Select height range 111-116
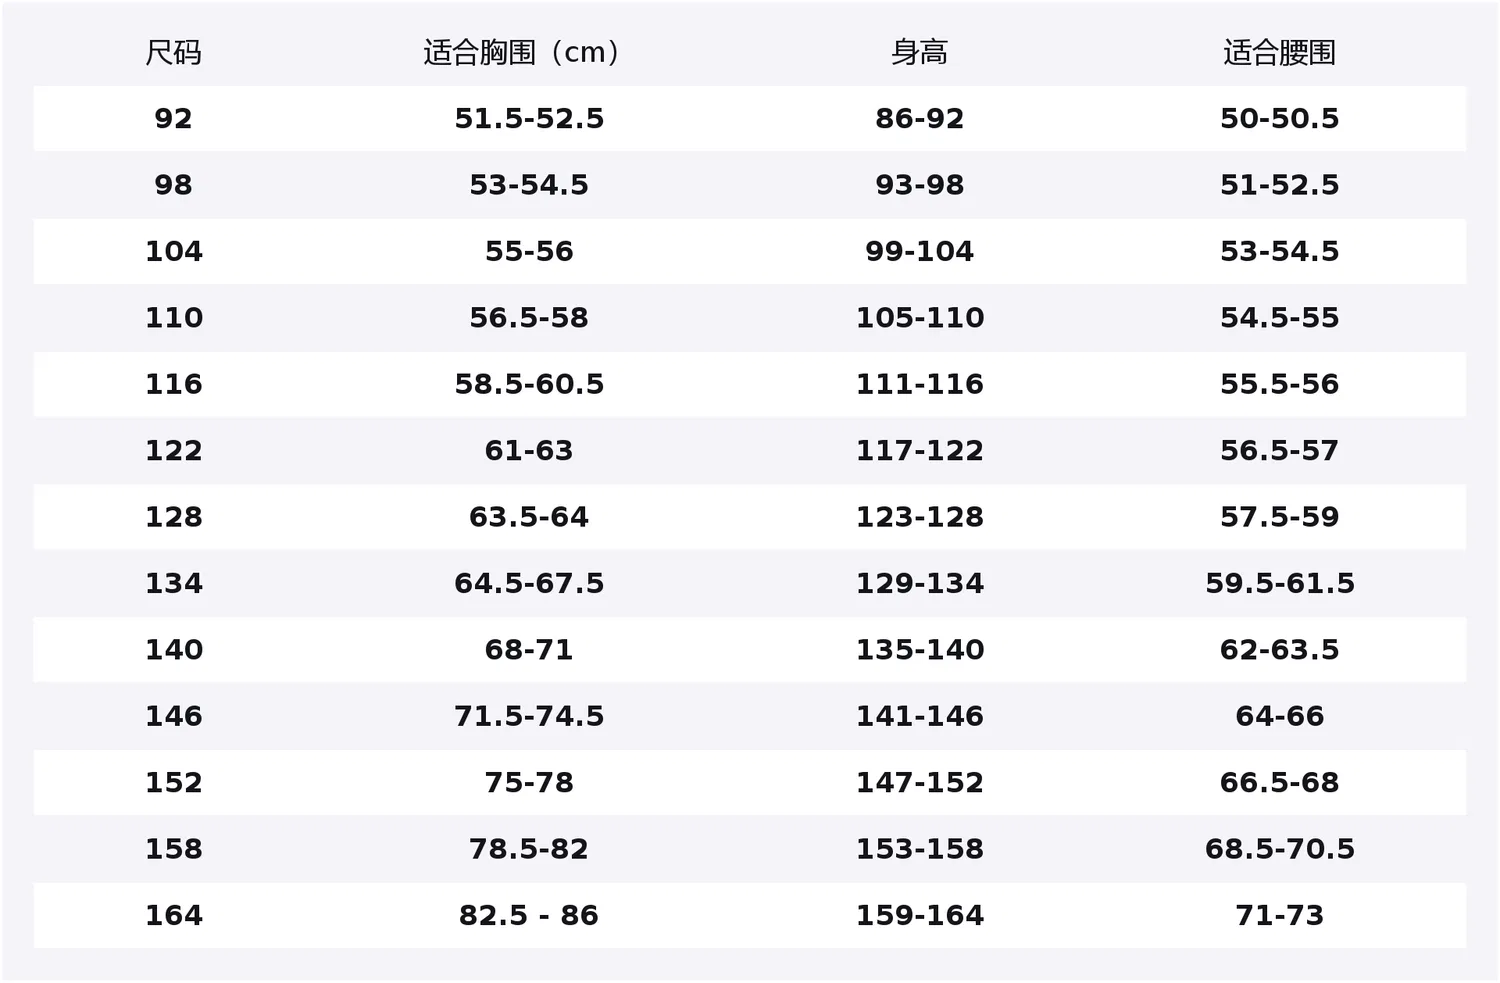 click(x=919, y=384)
